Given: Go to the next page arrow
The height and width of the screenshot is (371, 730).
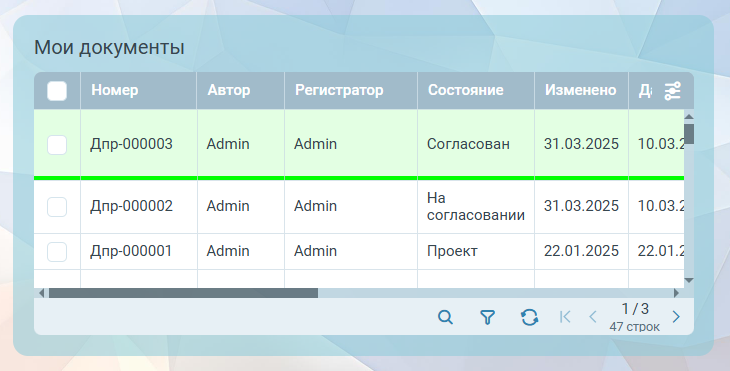Looking at the screenshot, I should [676, 317].
